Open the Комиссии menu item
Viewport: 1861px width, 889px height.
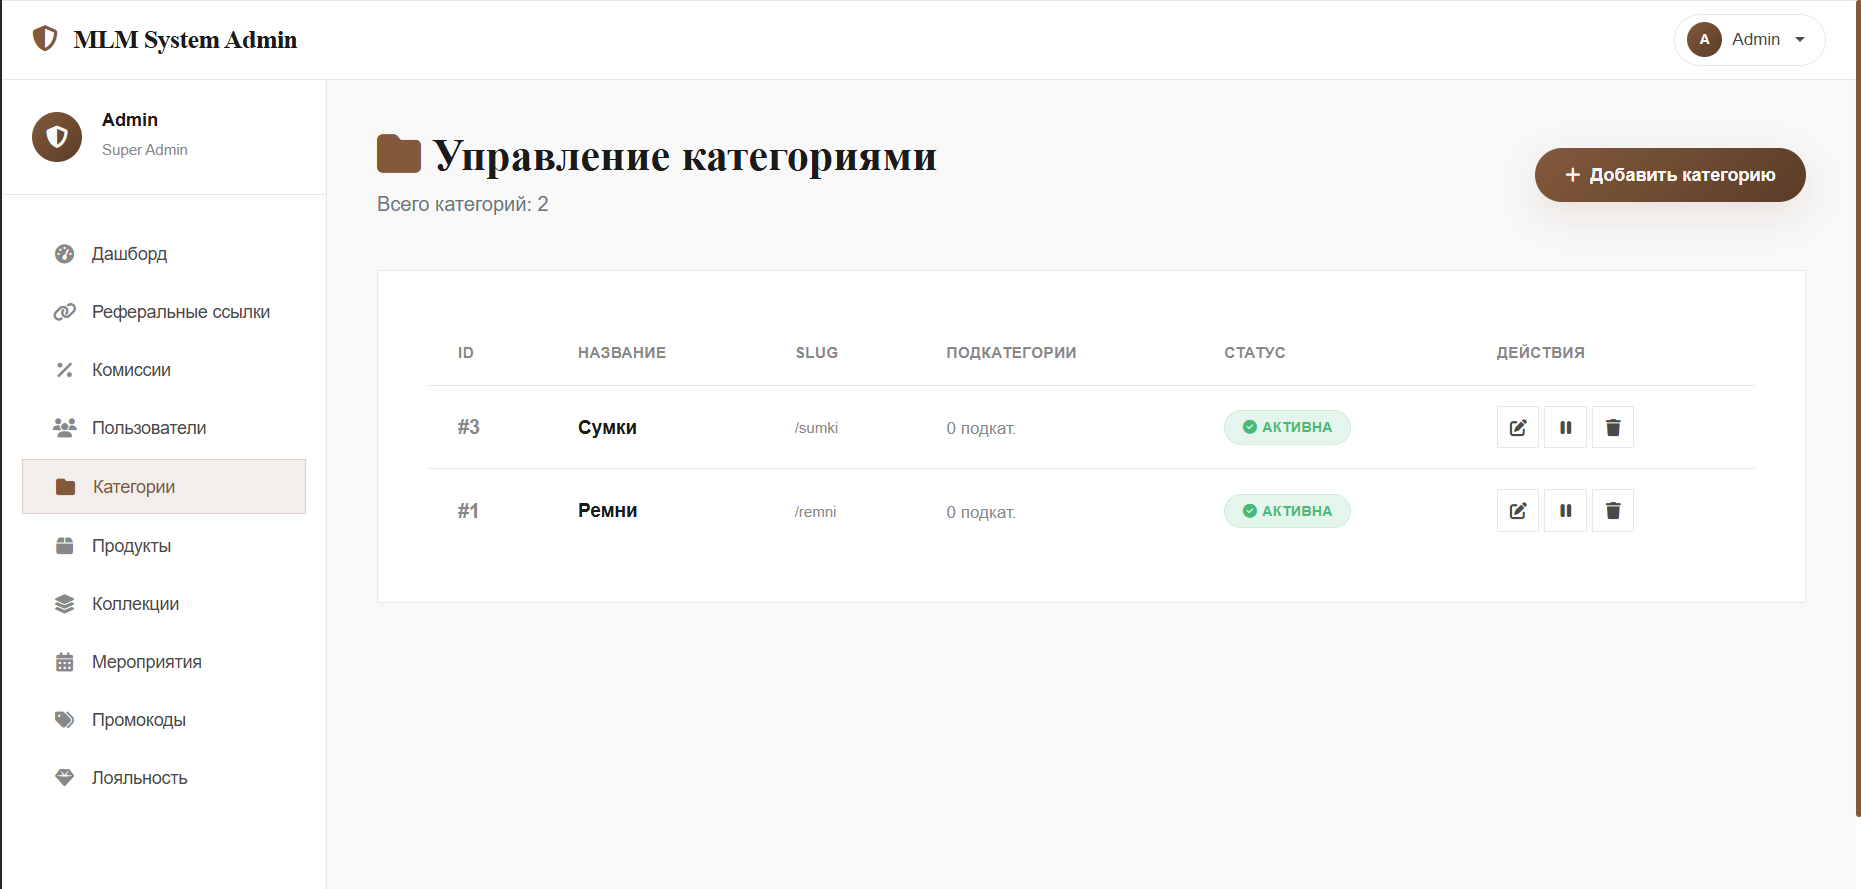coord(164,370)
